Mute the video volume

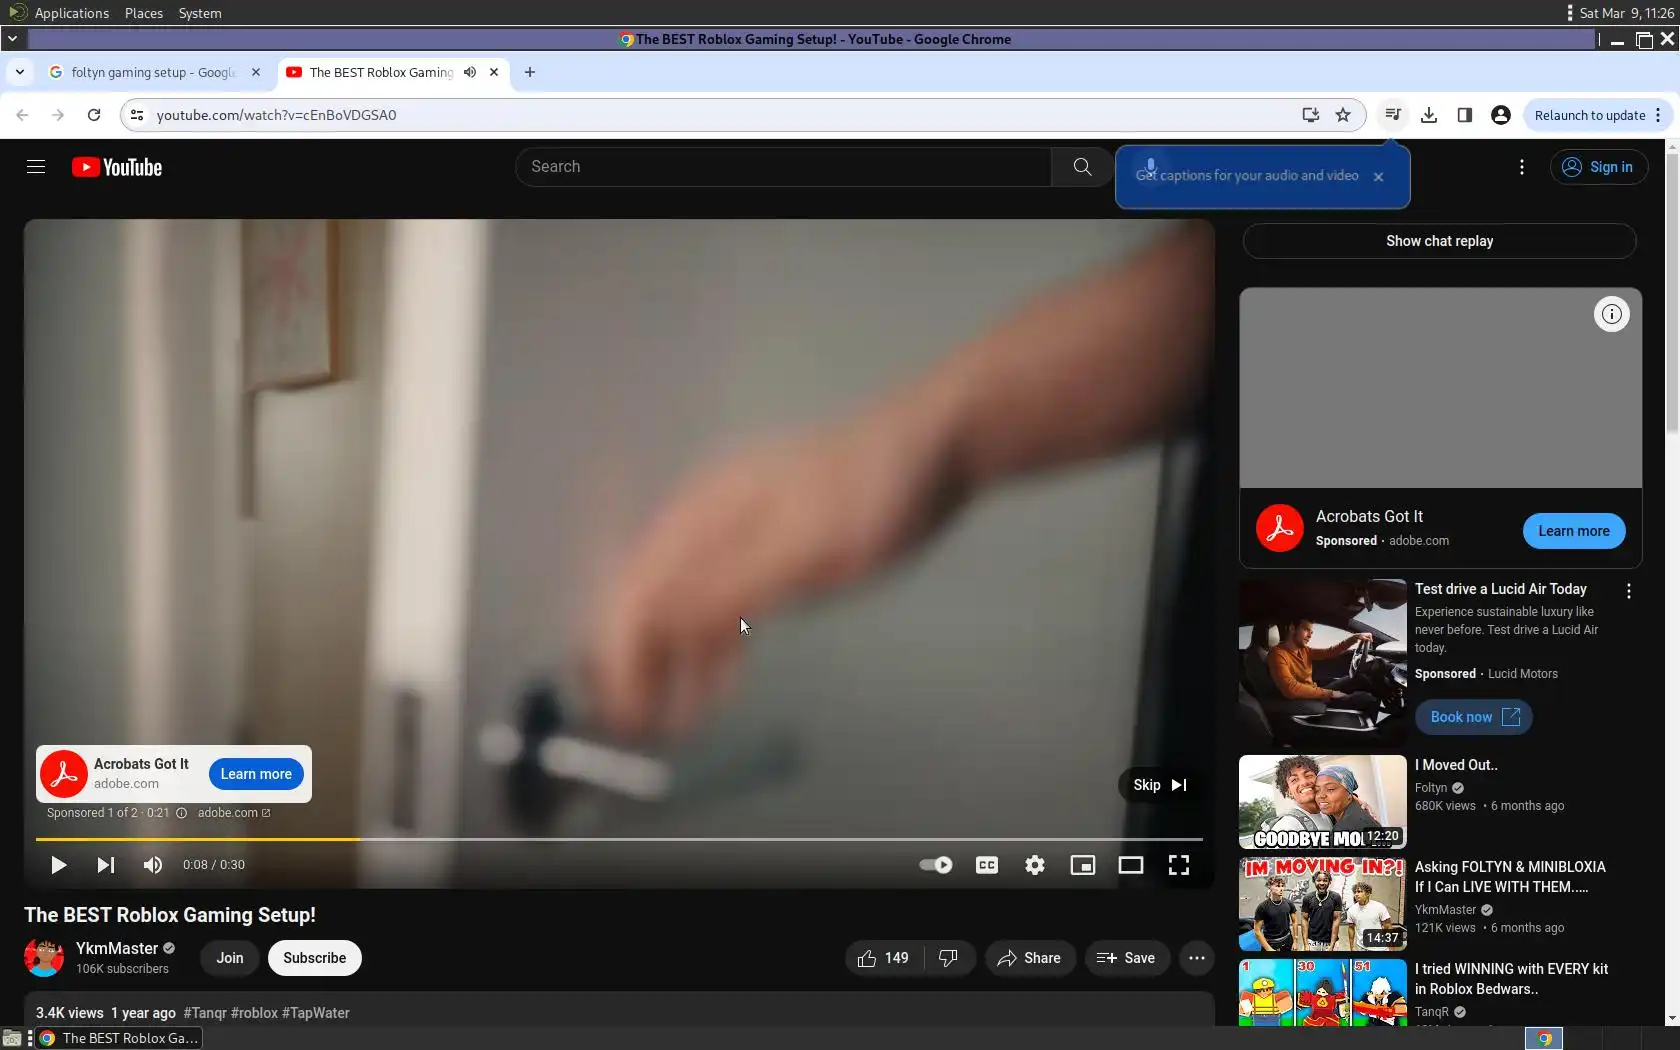tap(152, 865)
